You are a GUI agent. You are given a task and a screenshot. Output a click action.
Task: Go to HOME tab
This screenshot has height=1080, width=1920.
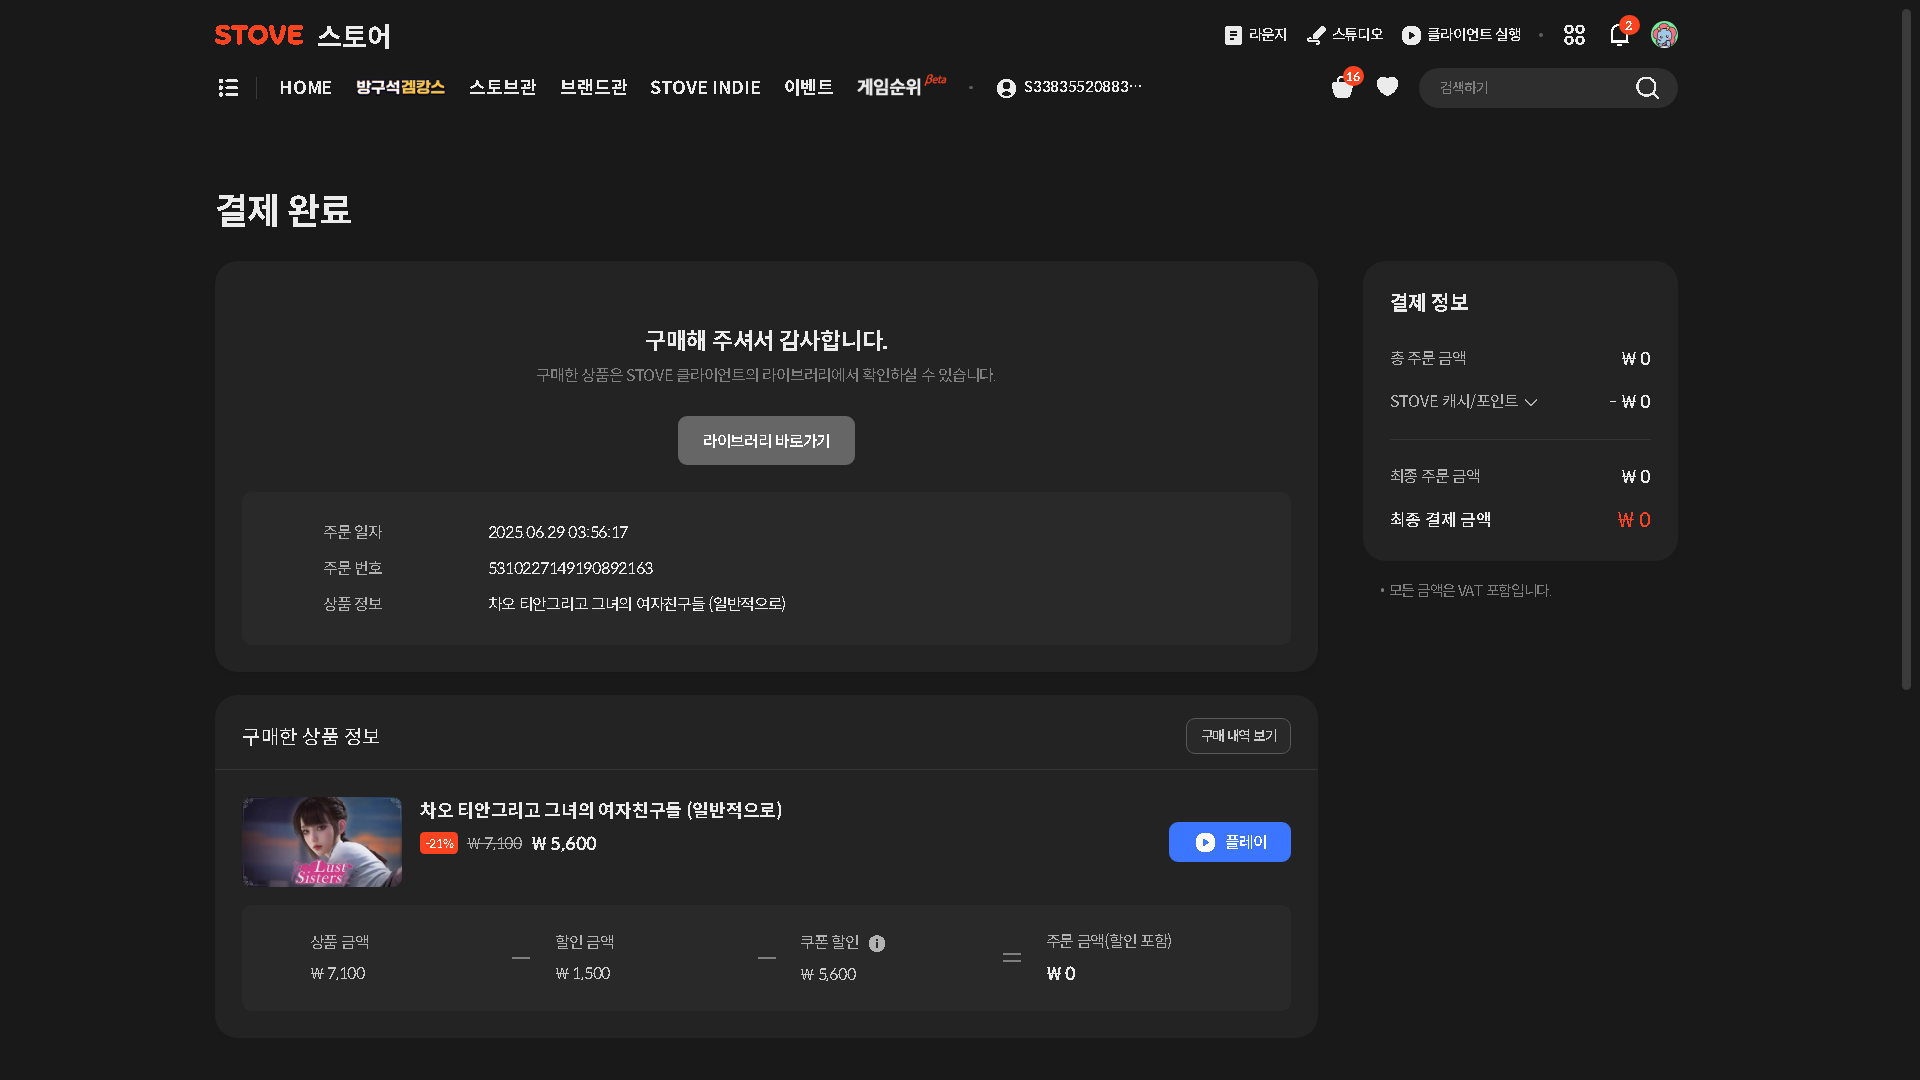point(305,88)
